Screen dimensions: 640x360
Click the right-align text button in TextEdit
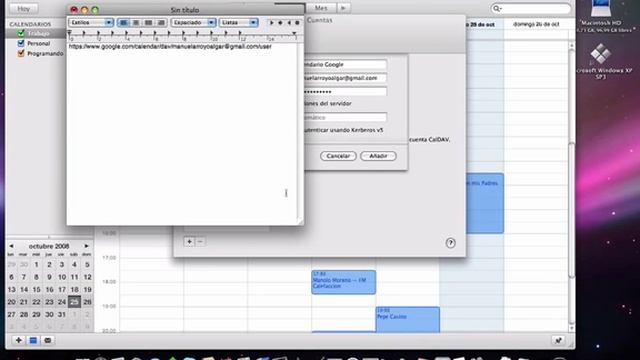pos(161,22)
